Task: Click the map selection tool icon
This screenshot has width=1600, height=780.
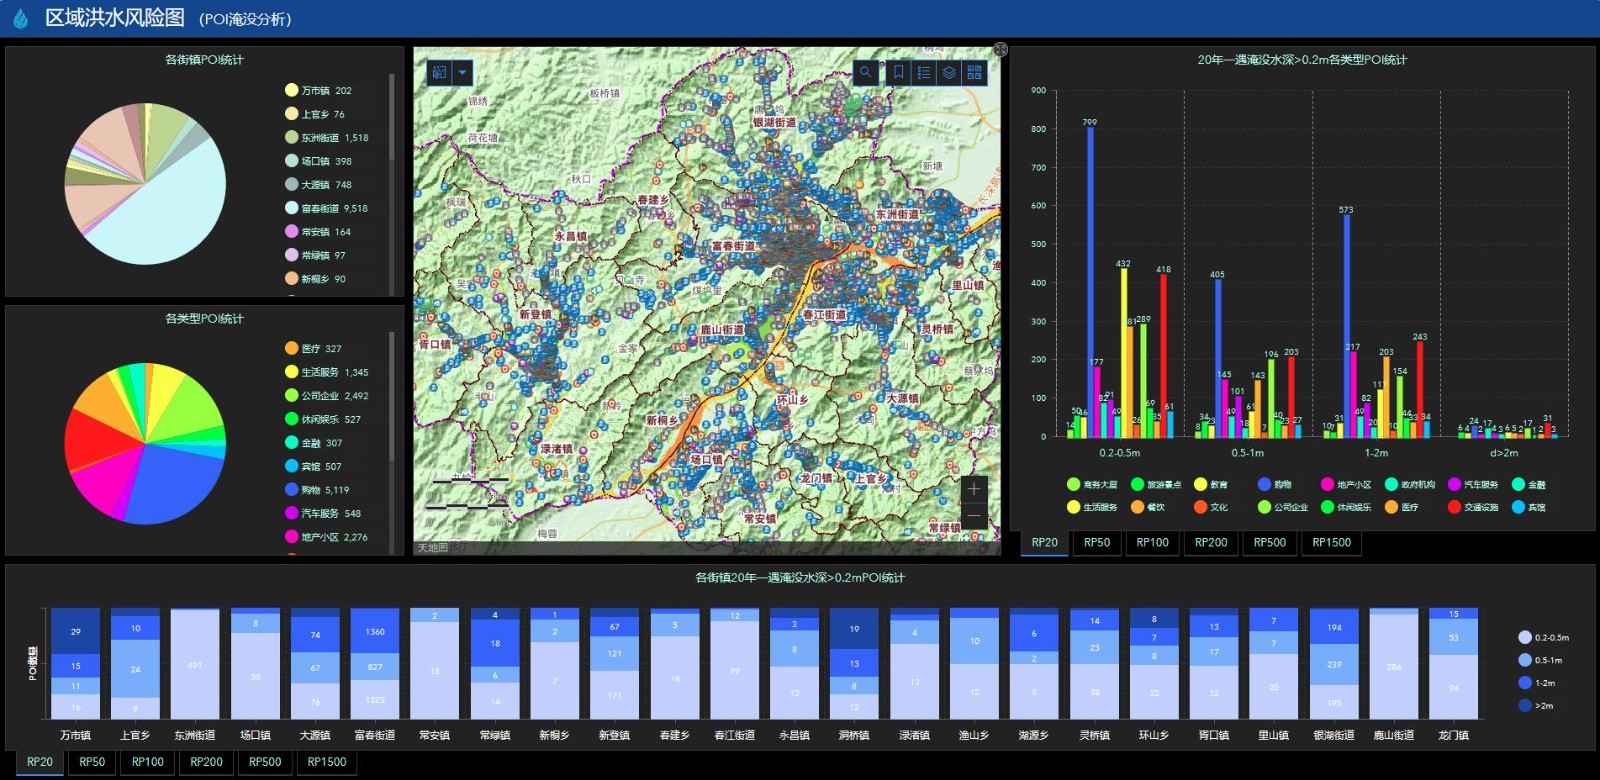Action: pos(439,73)
